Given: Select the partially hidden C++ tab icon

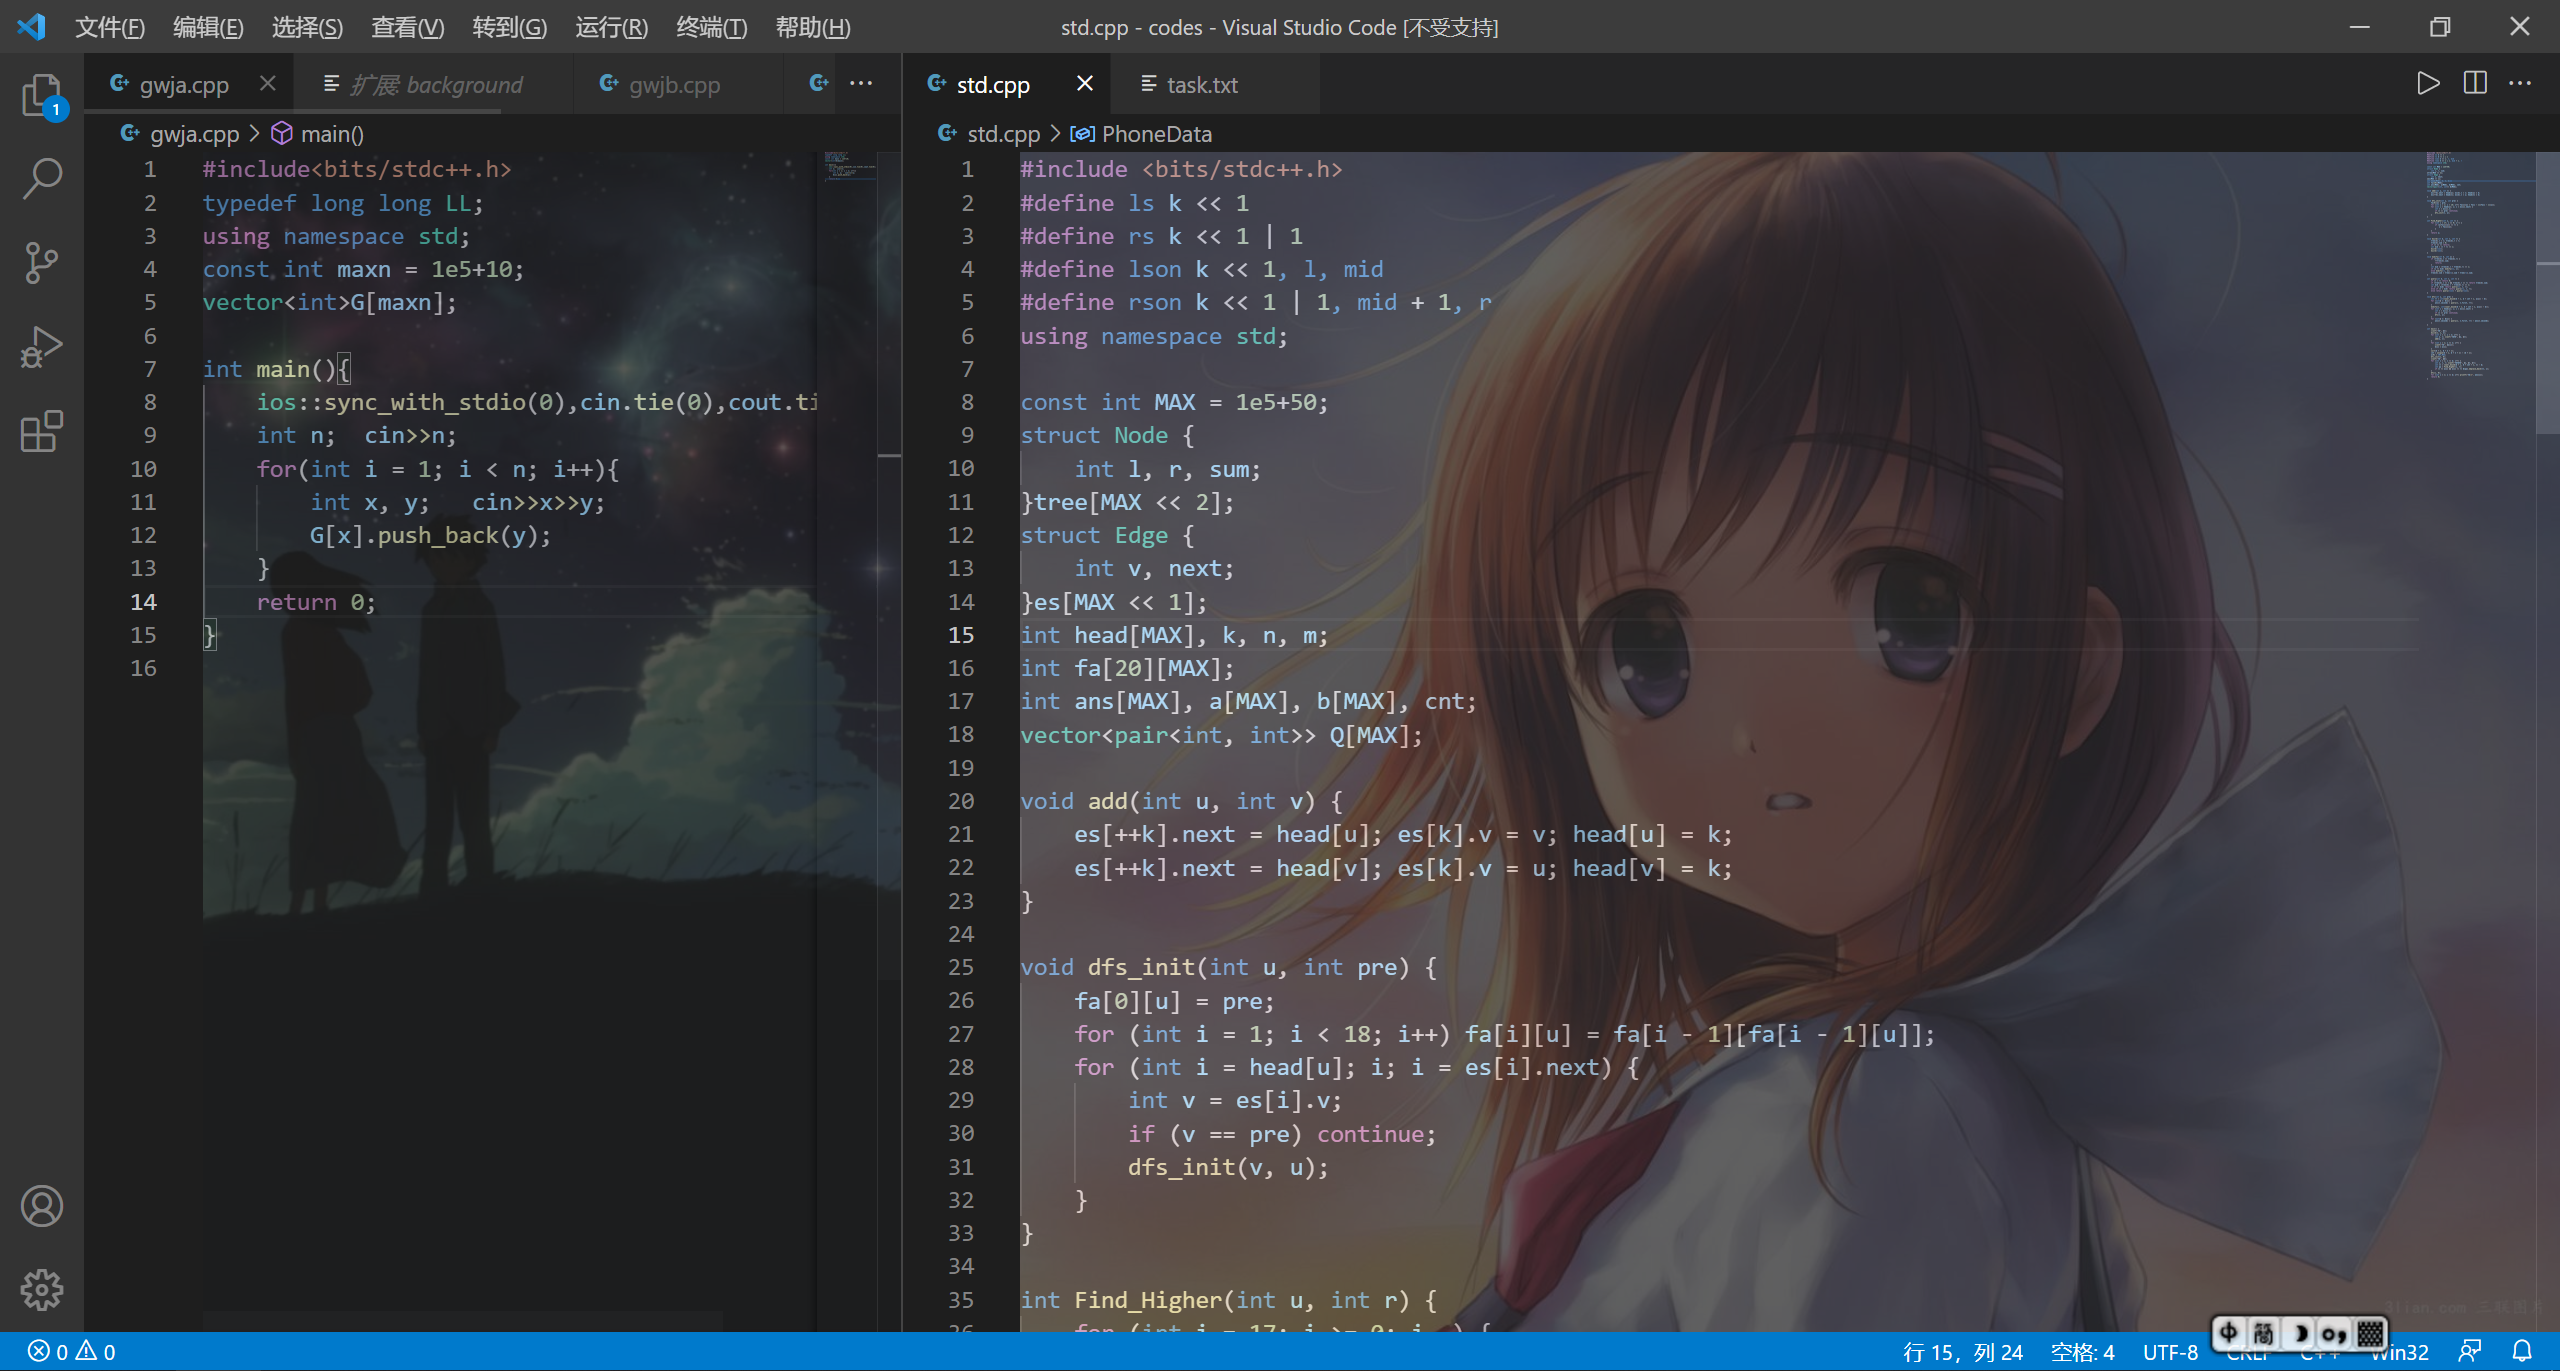Looking at the screenshot, I should [x=819, y=84].
